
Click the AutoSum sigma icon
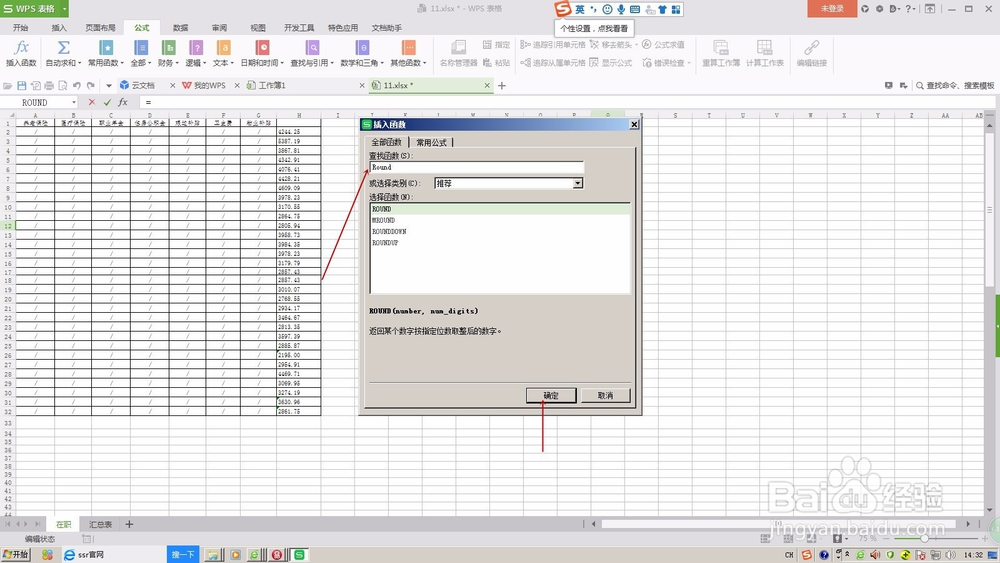(63, 48)
